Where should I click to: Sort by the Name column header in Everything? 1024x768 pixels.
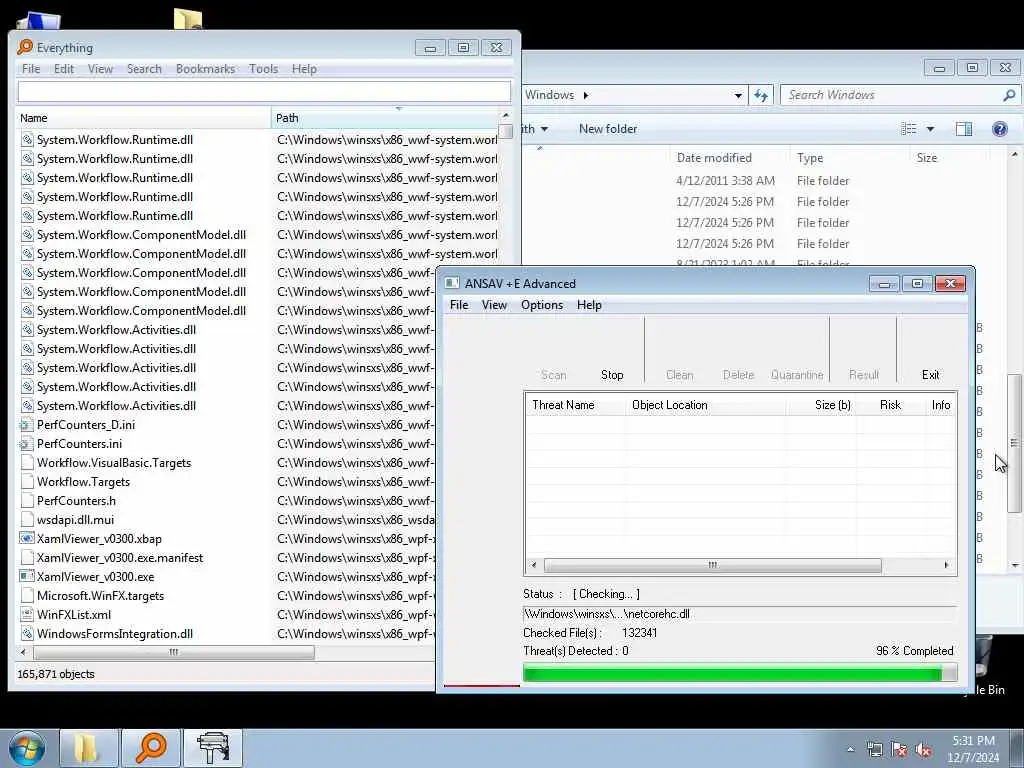144,118
